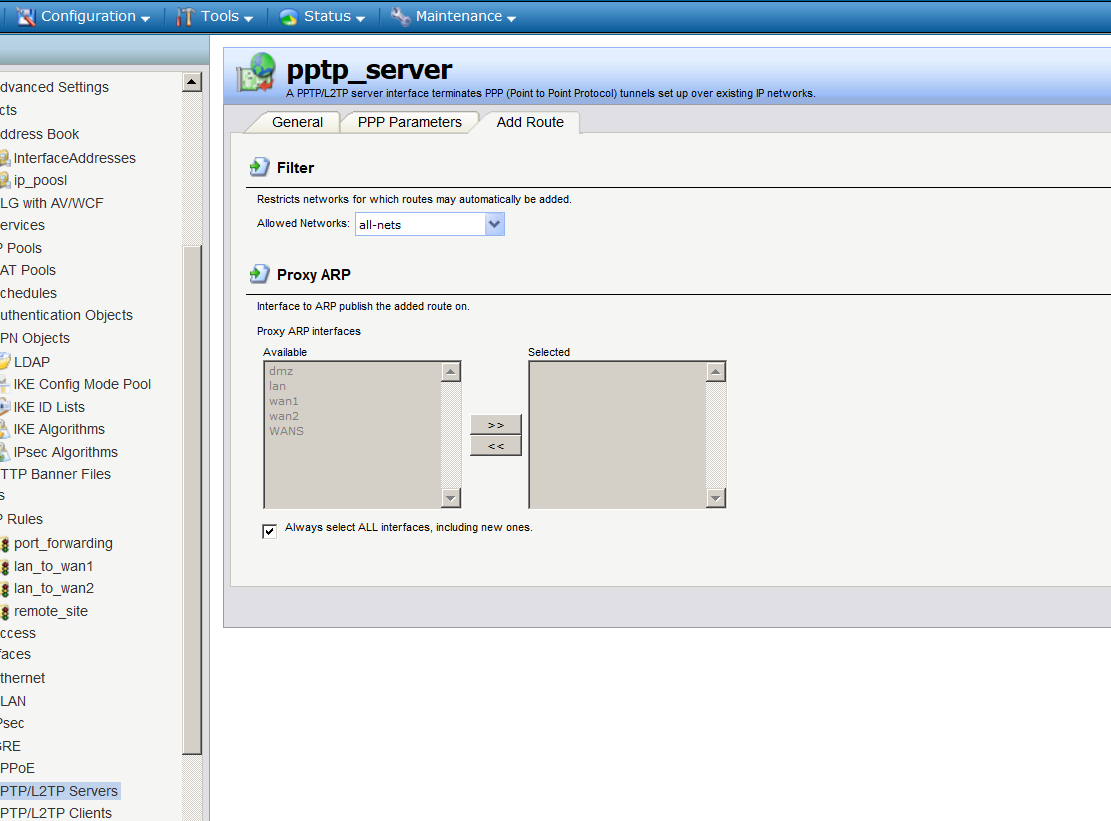Click the sidebar scrollbar thumb

[x=192, y=500]
